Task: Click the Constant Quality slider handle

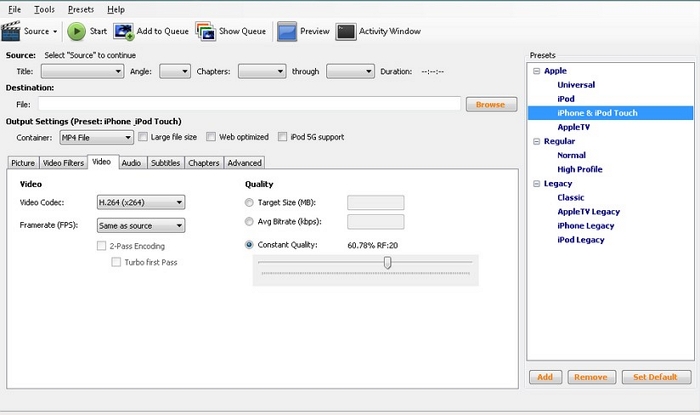Action: [x=387, y=263]
